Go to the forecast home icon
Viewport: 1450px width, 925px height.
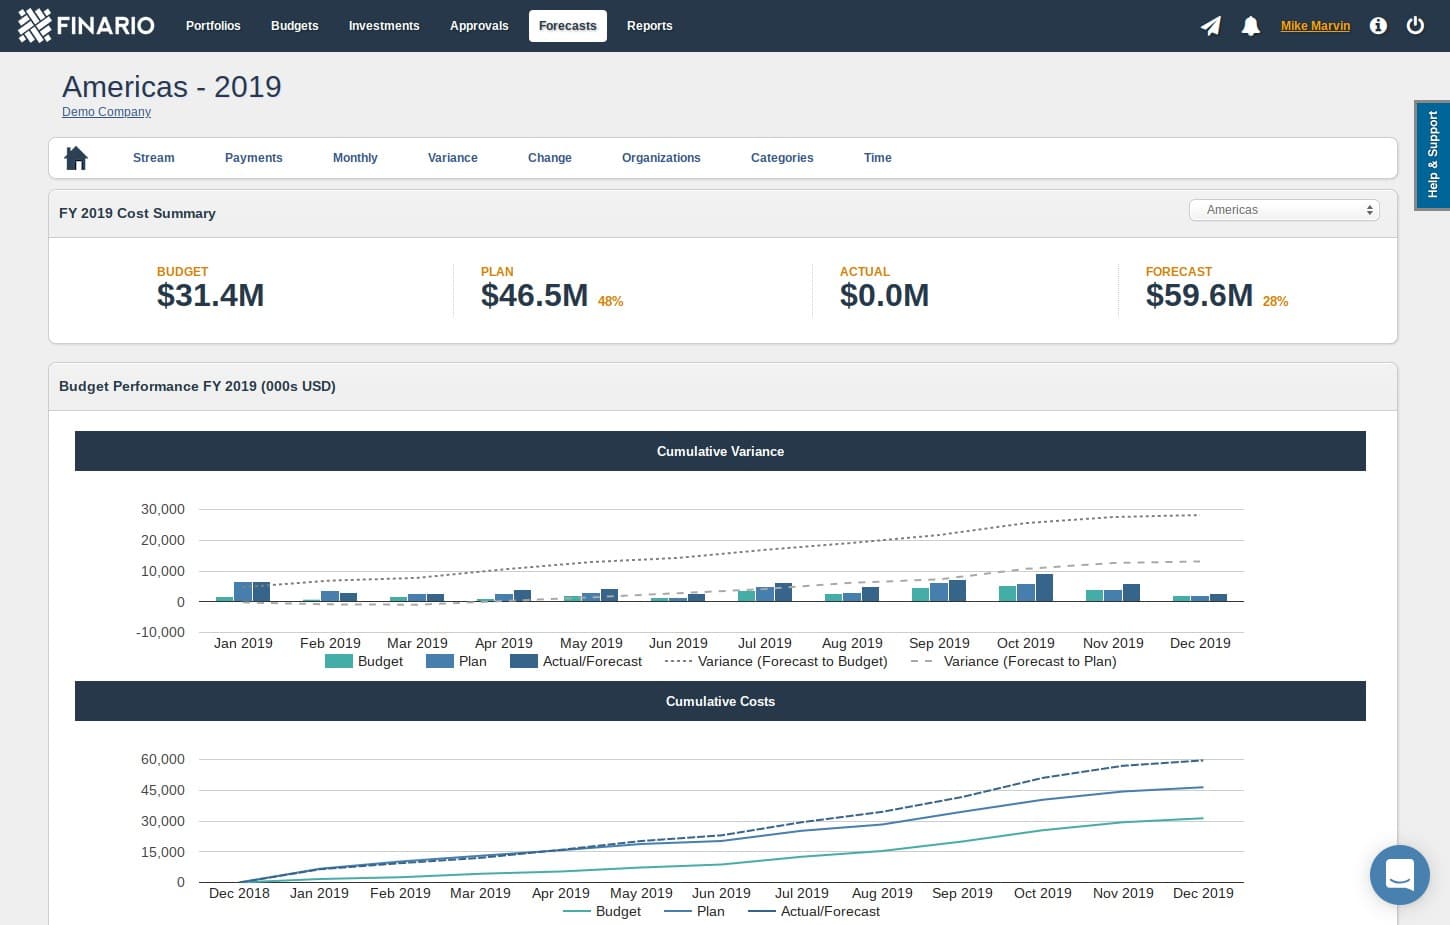(76, 158)
